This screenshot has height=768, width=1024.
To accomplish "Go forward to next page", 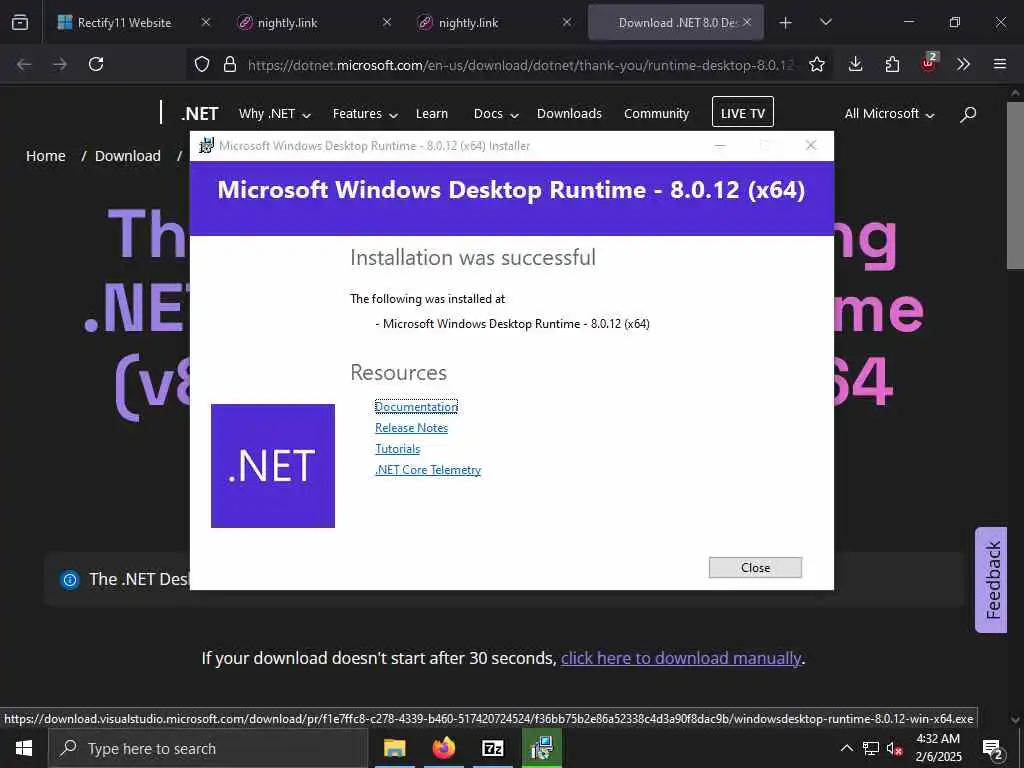I will (x=60, y=64).
